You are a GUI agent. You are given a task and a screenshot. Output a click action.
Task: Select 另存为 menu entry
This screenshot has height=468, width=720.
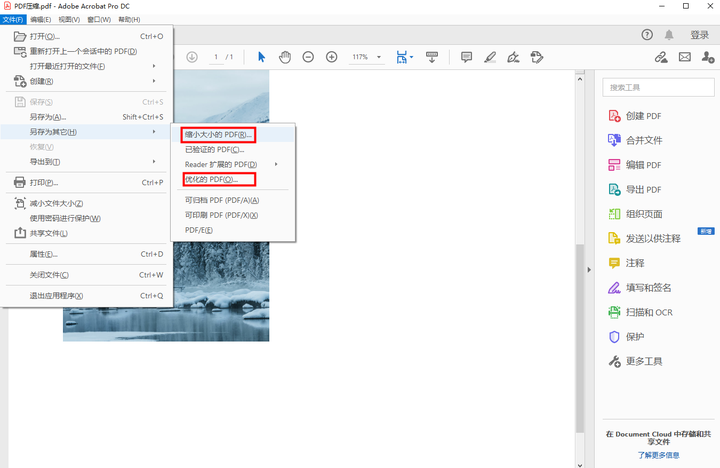coord(87,117)
